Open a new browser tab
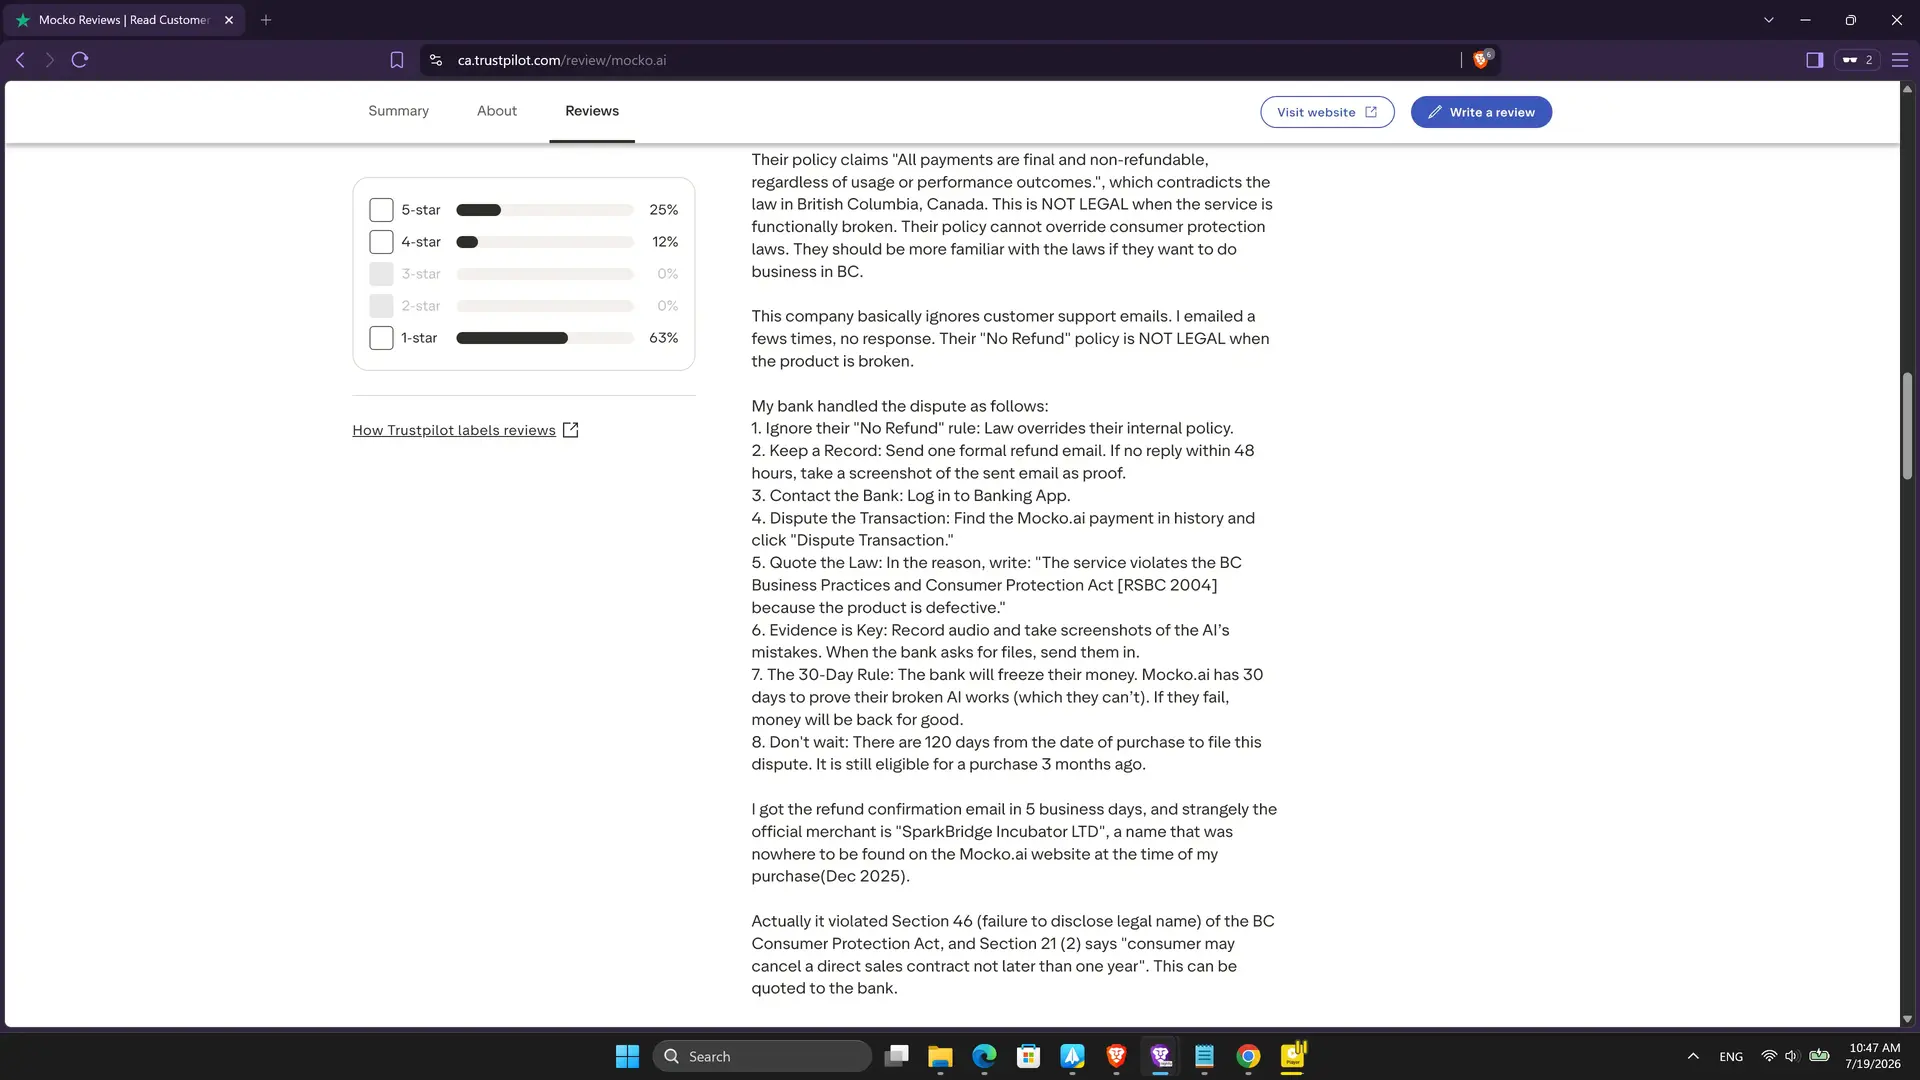Screen dimensions: 1920x1080 tap(266, 20)
